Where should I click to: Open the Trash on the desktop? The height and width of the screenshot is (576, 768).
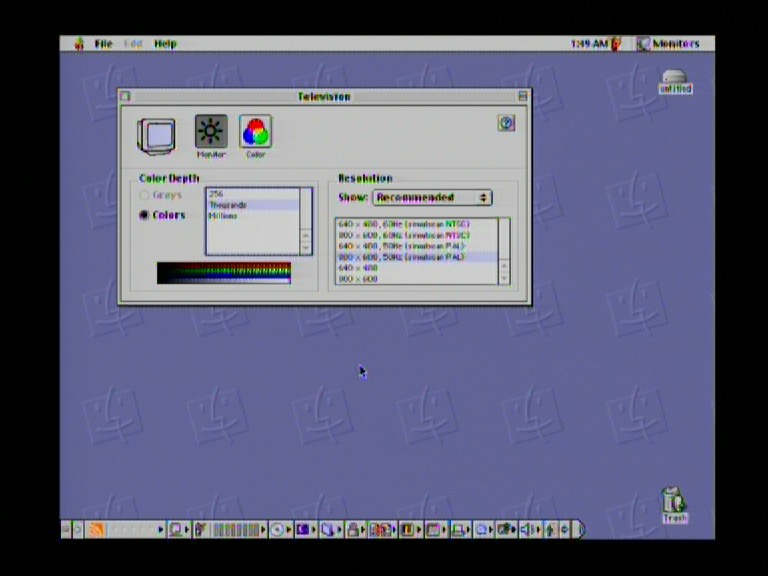coord(674,505)
